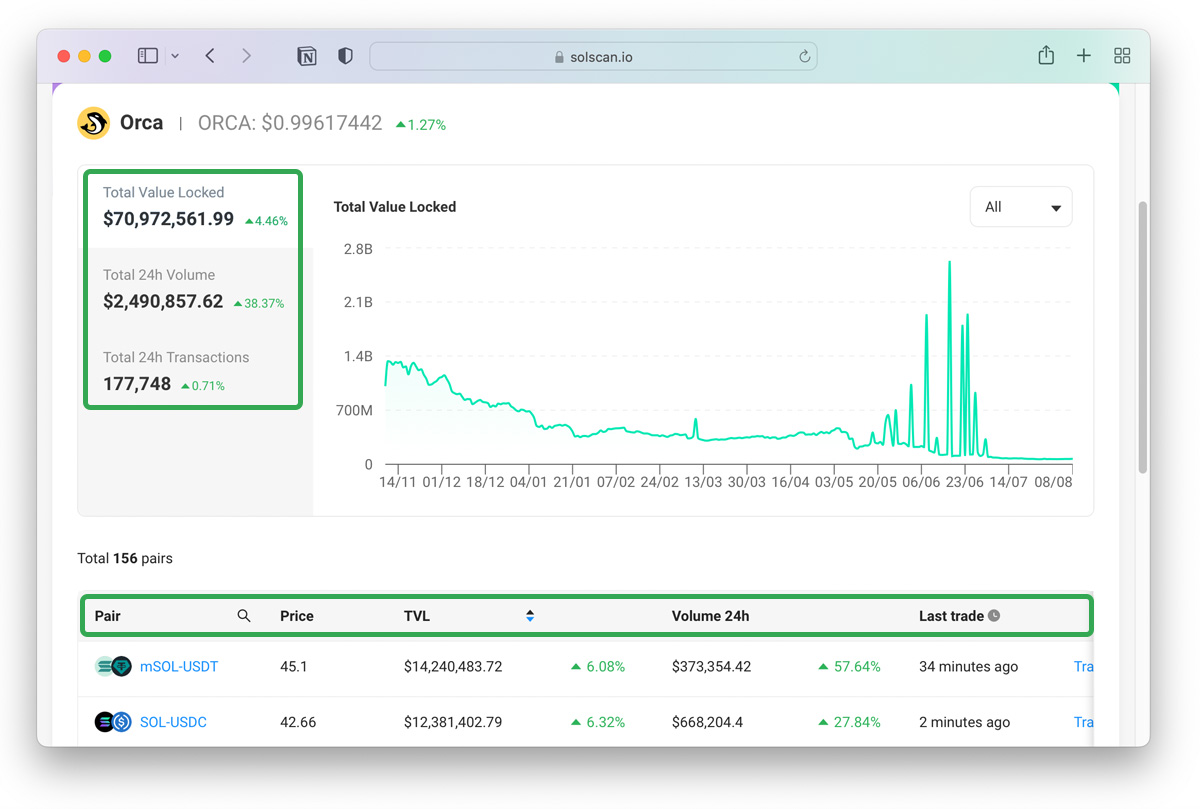Search pairs using the magnifier icon
Viewport: 1200px width, 809px height.
244,616
